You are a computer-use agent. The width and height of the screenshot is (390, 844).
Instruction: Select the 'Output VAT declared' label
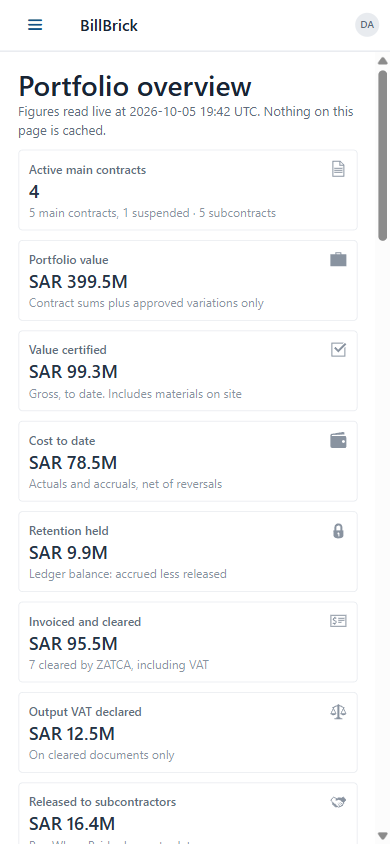click(x=85, y=712)
